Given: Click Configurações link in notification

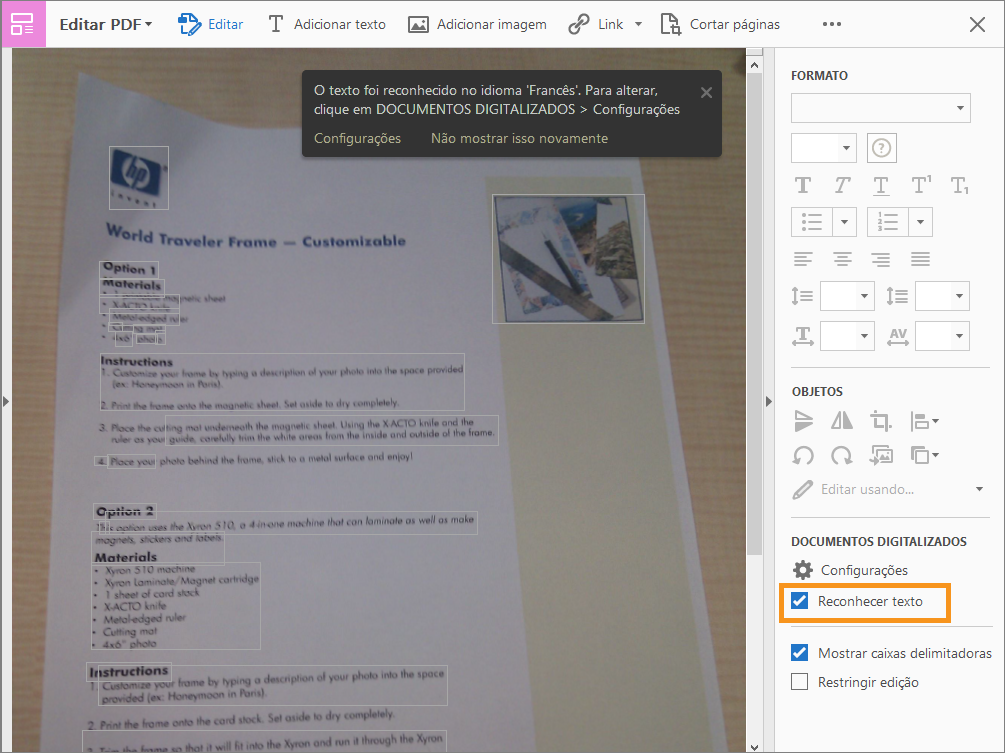Looking at the screenshot, I should (357, 138).
